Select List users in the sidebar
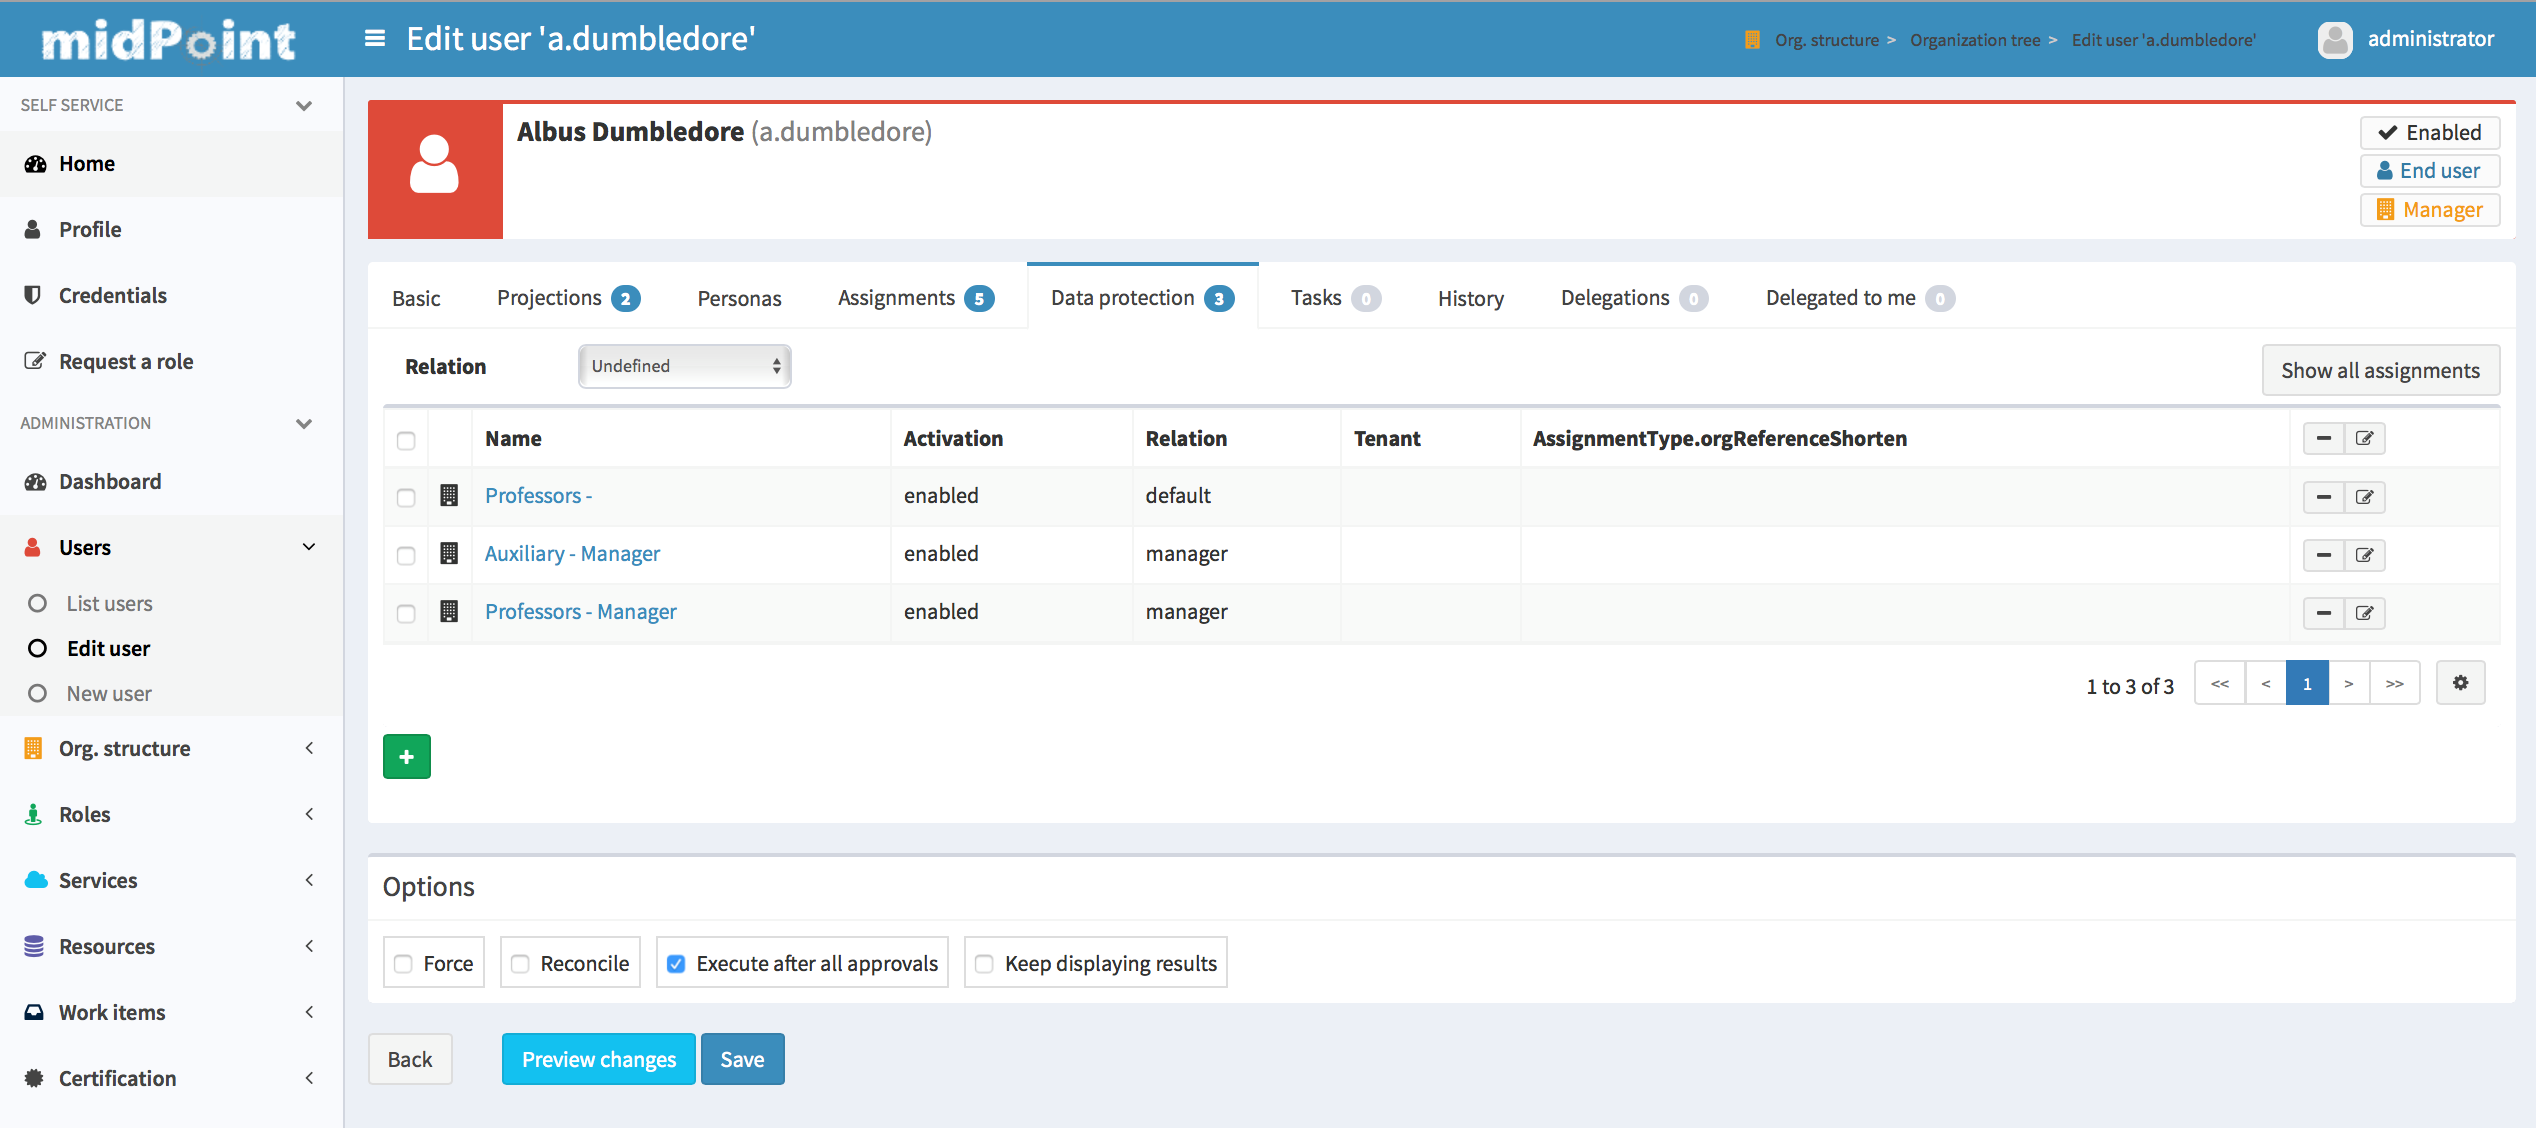This screenshot has height=1128, width=2536. click(109, 604)
